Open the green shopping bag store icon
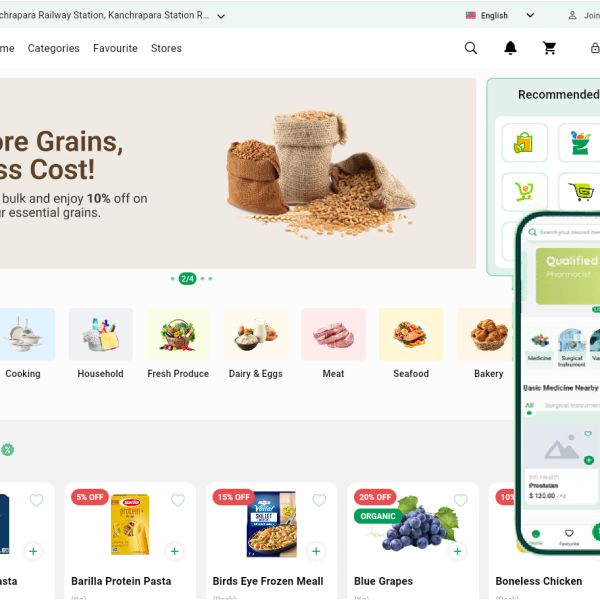 coord(524,143)
